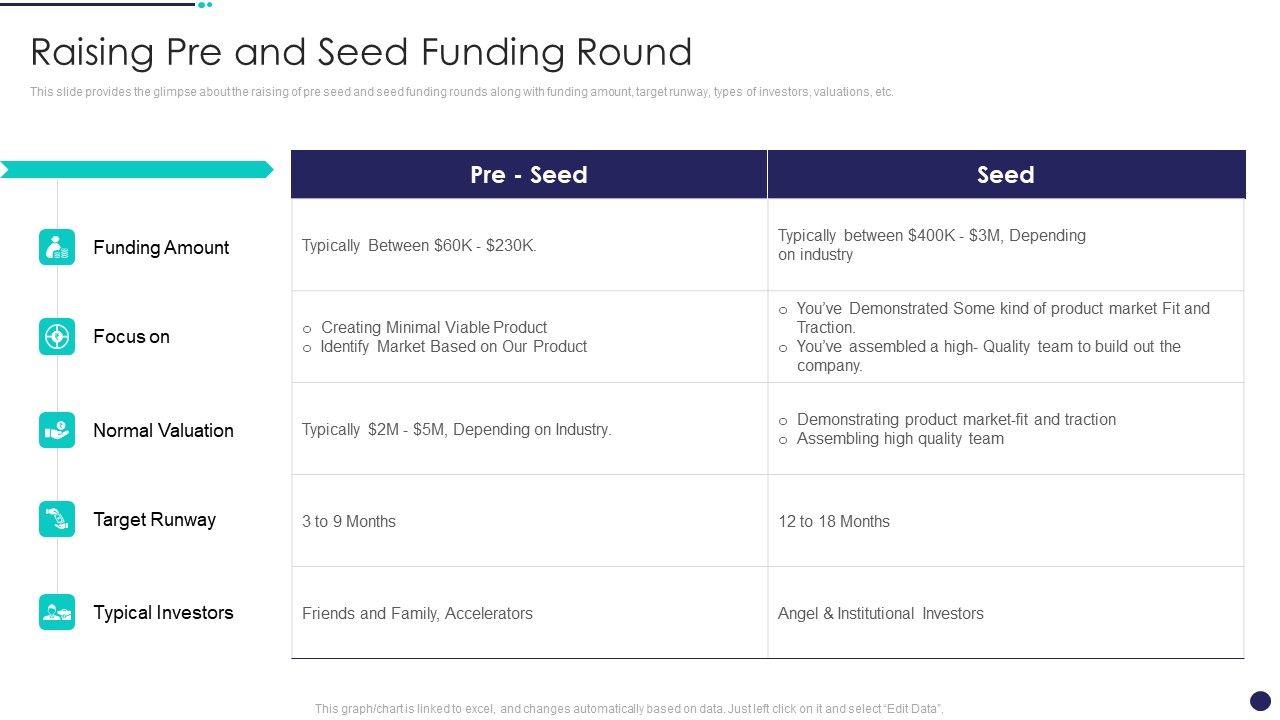Click the 'Friends and Family, Accelerators' cell
Image resolution: width=1280 pixels, height=720 pixels.
[x=417, y=613]
